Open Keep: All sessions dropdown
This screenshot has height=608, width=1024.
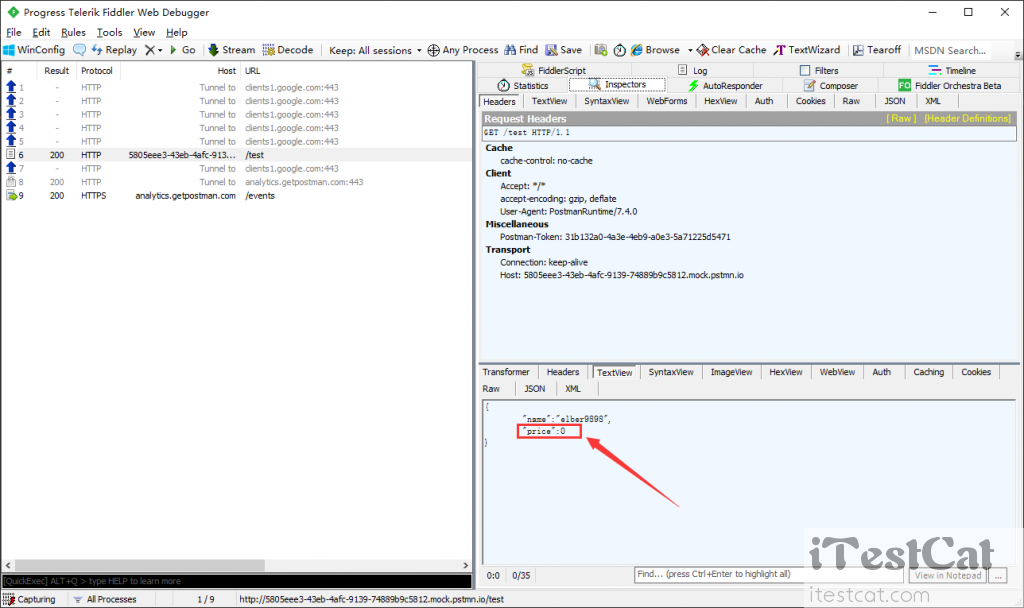[375, 50]
